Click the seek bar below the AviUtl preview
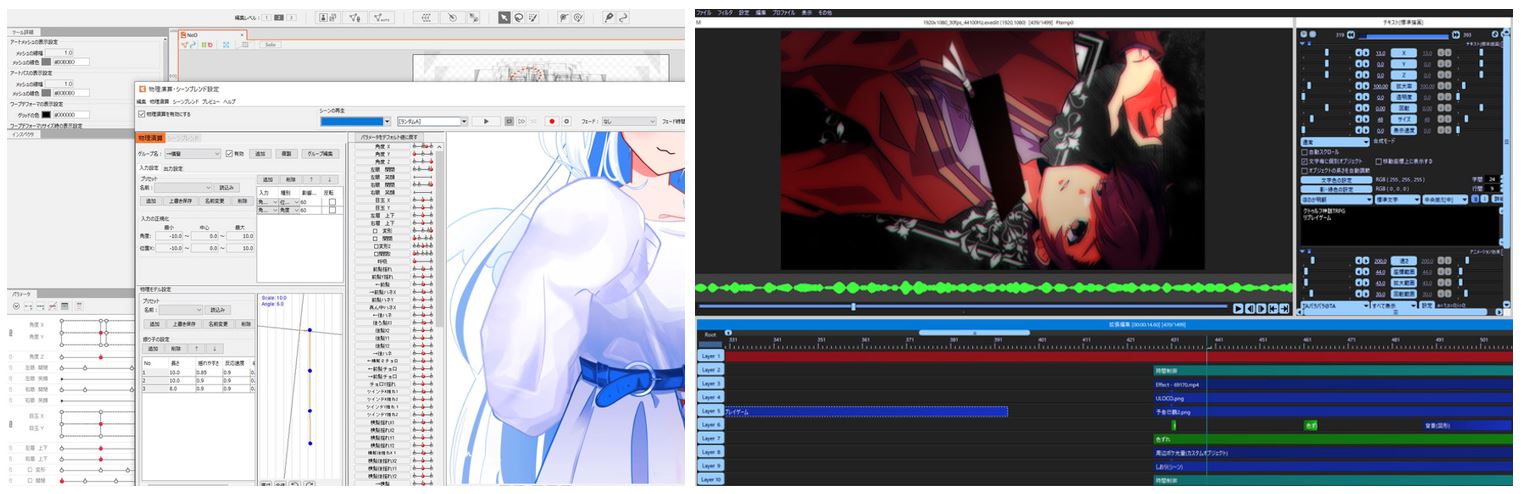This screenshot has height=494, width=1523. pos(963,306)
